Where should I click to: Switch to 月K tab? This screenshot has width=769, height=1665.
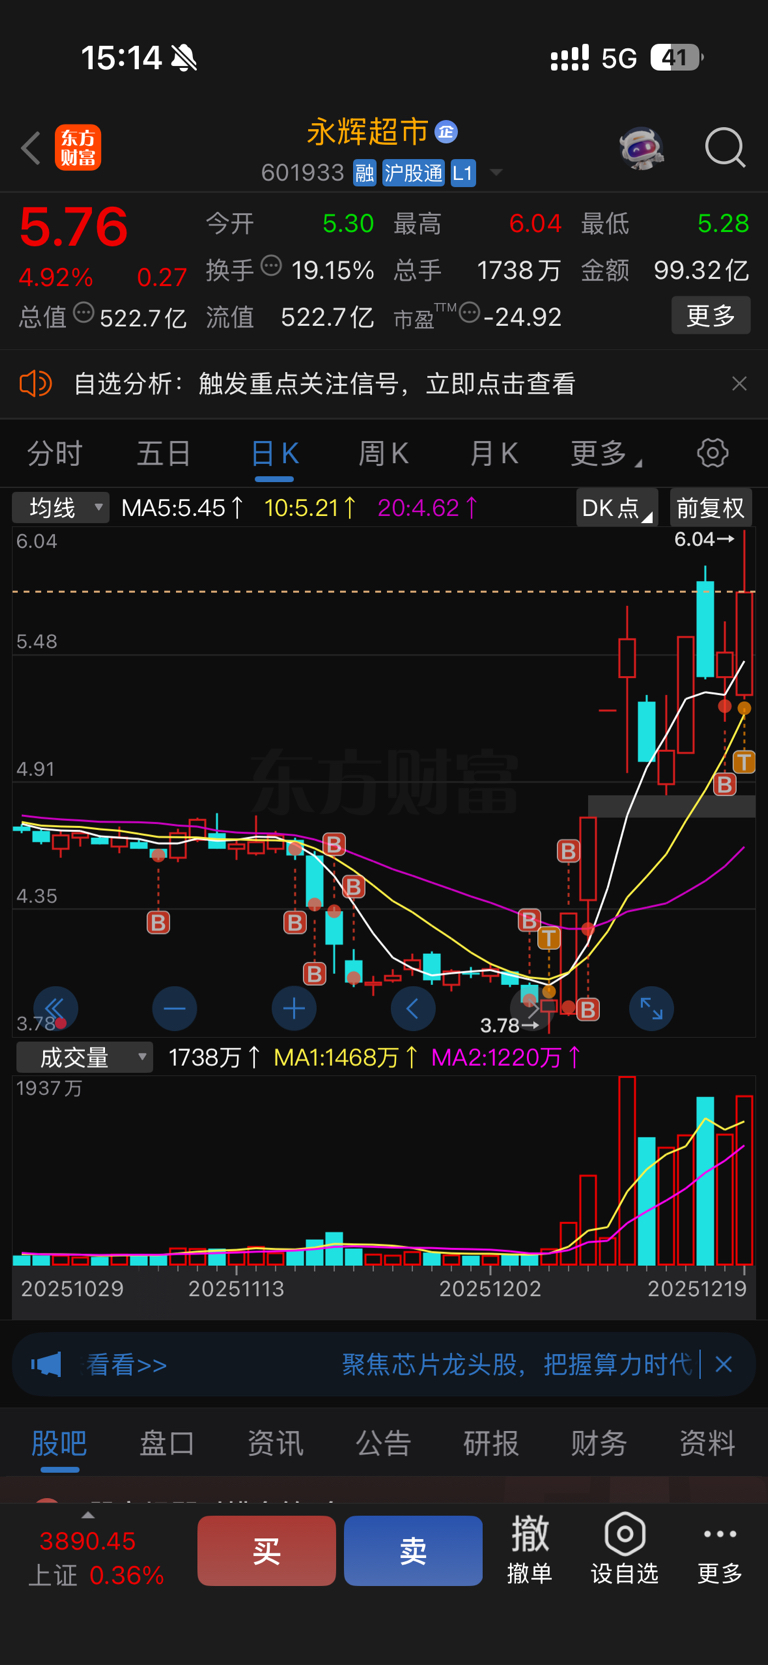click(x=494, y=454)
